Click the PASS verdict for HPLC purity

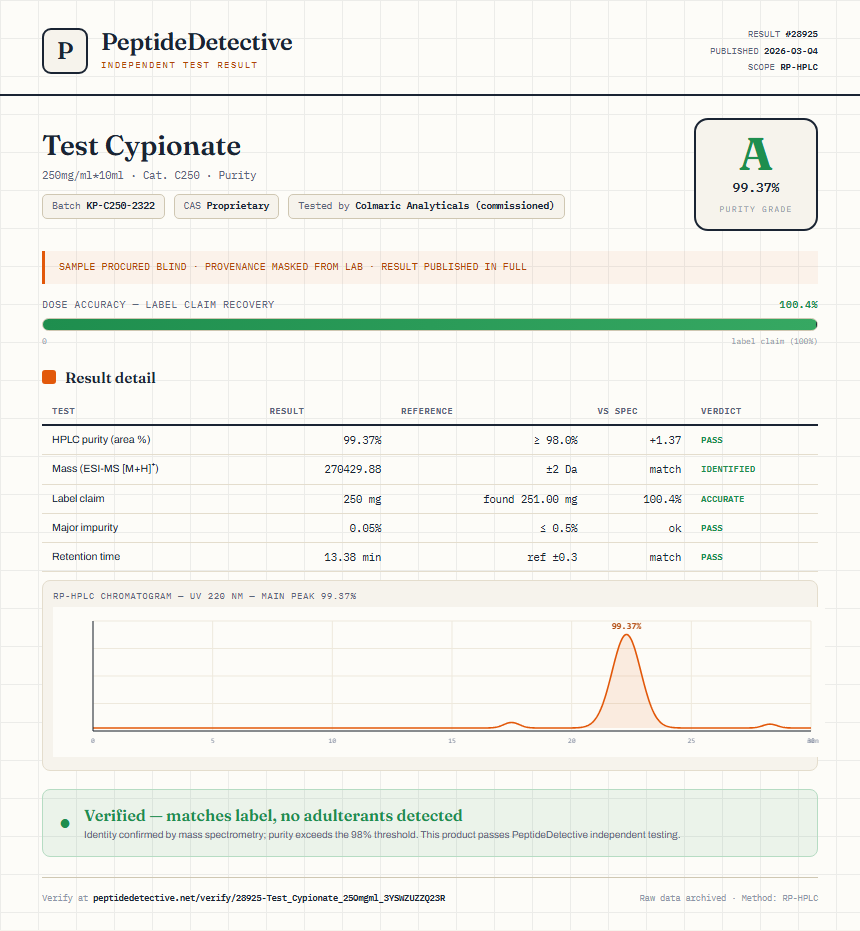[x=712, y=440]
